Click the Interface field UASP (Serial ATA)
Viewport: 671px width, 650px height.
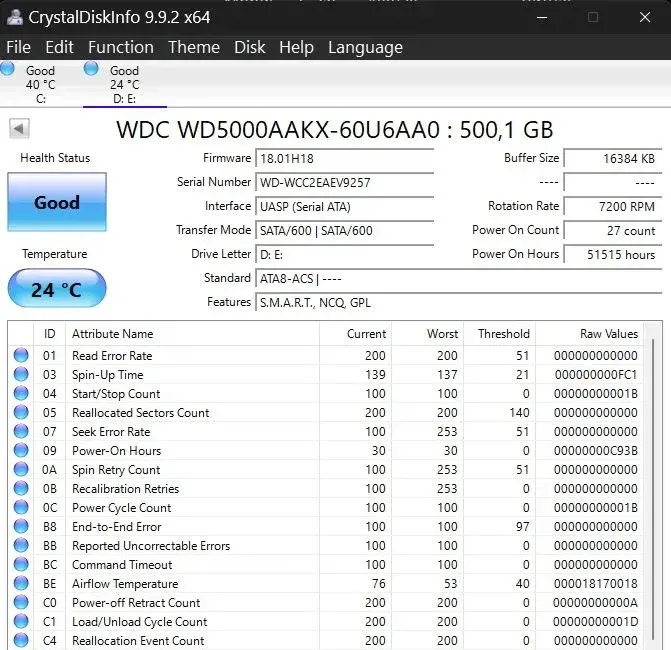tap(344, 207)
